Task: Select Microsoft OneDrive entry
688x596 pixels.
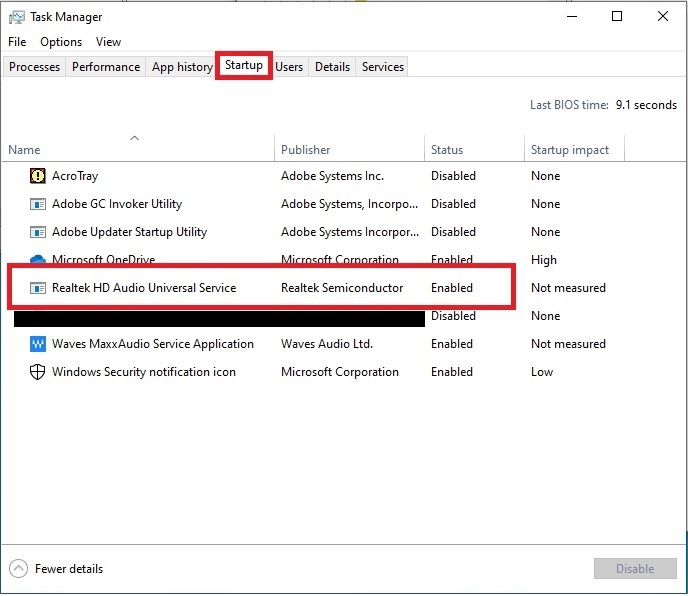Action: tap(104, 259)
